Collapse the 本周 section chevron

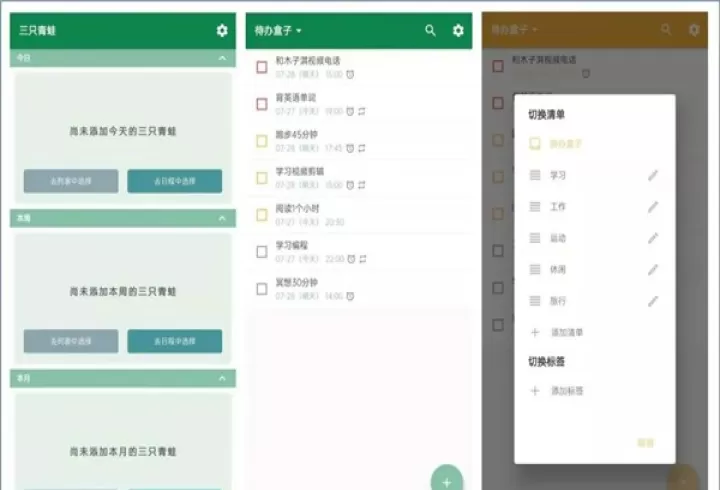[222, 218]
